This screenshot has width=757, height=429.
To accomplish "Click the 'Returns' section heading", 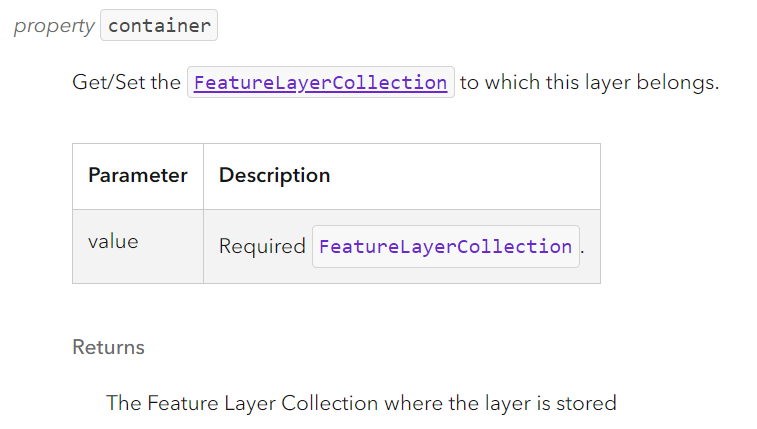I will [x=108, y=347].
